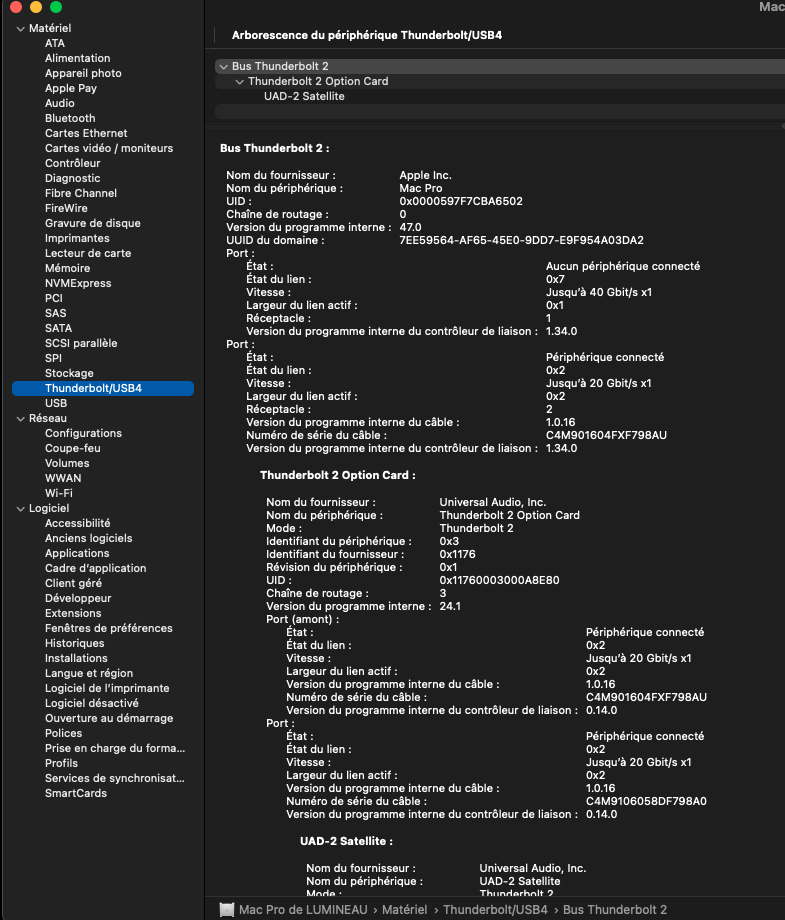Open Fenêtres de préférences entry
The height and width of the screenshot is (920, 785).
click(109, 628)
